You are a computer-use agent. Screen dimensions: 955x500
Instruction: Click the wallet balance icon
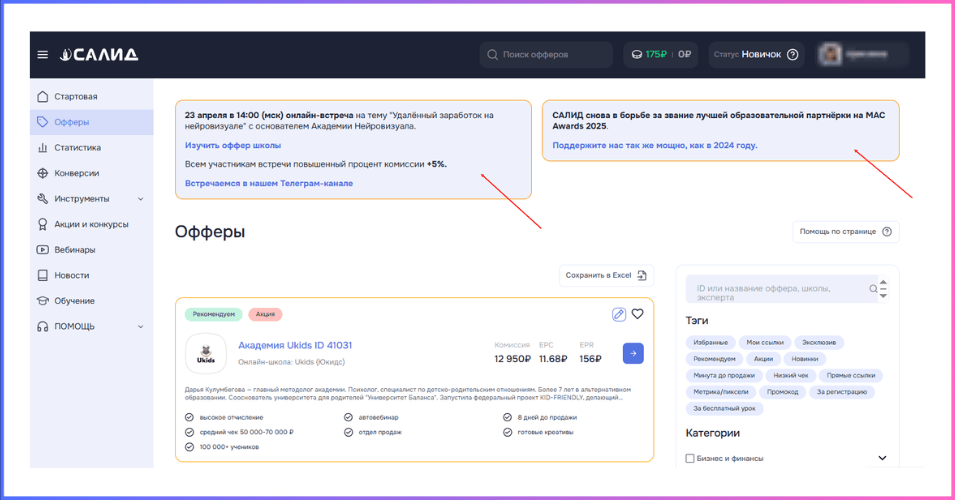coord(636,55)
